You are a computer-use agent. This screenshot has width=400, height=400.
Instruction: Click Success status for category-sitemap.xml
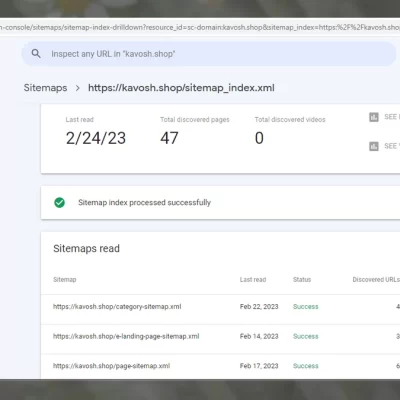tap(306, 306)
